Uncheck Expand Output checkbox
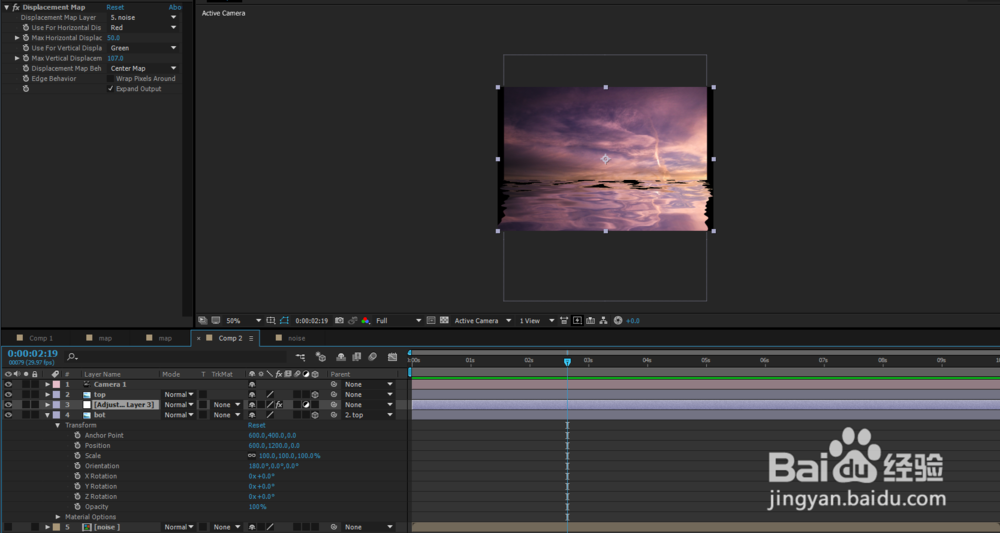1000x533 pixels. coord(110,89)
